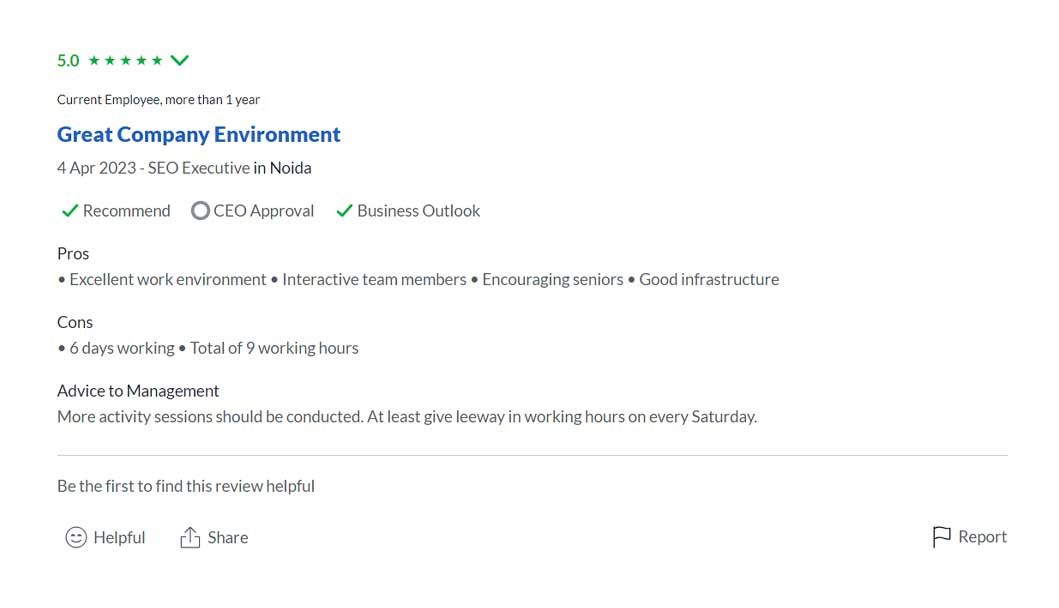Click "Be the first to find this review helpful"
The image size is (1059, 608).
pyautogui.click(x=186, y=486)
